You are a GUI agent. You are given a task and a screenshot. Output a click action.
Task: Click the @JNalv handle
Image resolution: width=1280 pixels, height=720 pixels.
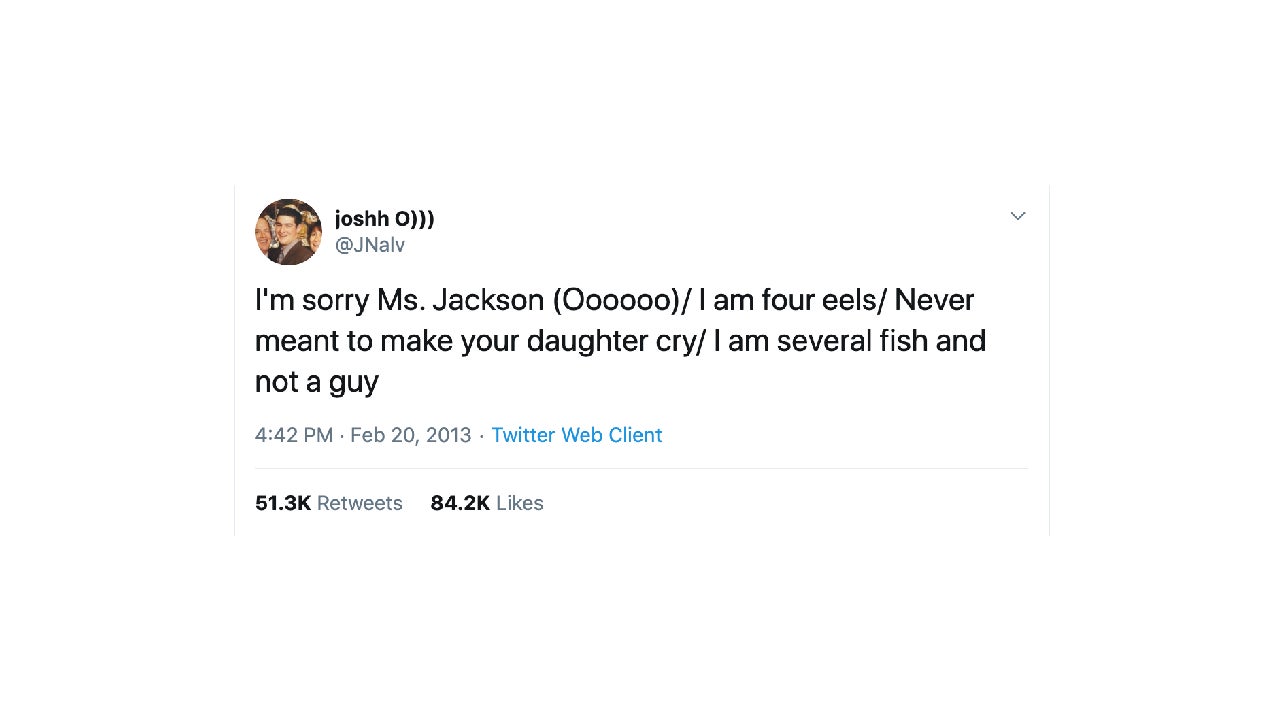pyautogui.click(x=370, y=245)
